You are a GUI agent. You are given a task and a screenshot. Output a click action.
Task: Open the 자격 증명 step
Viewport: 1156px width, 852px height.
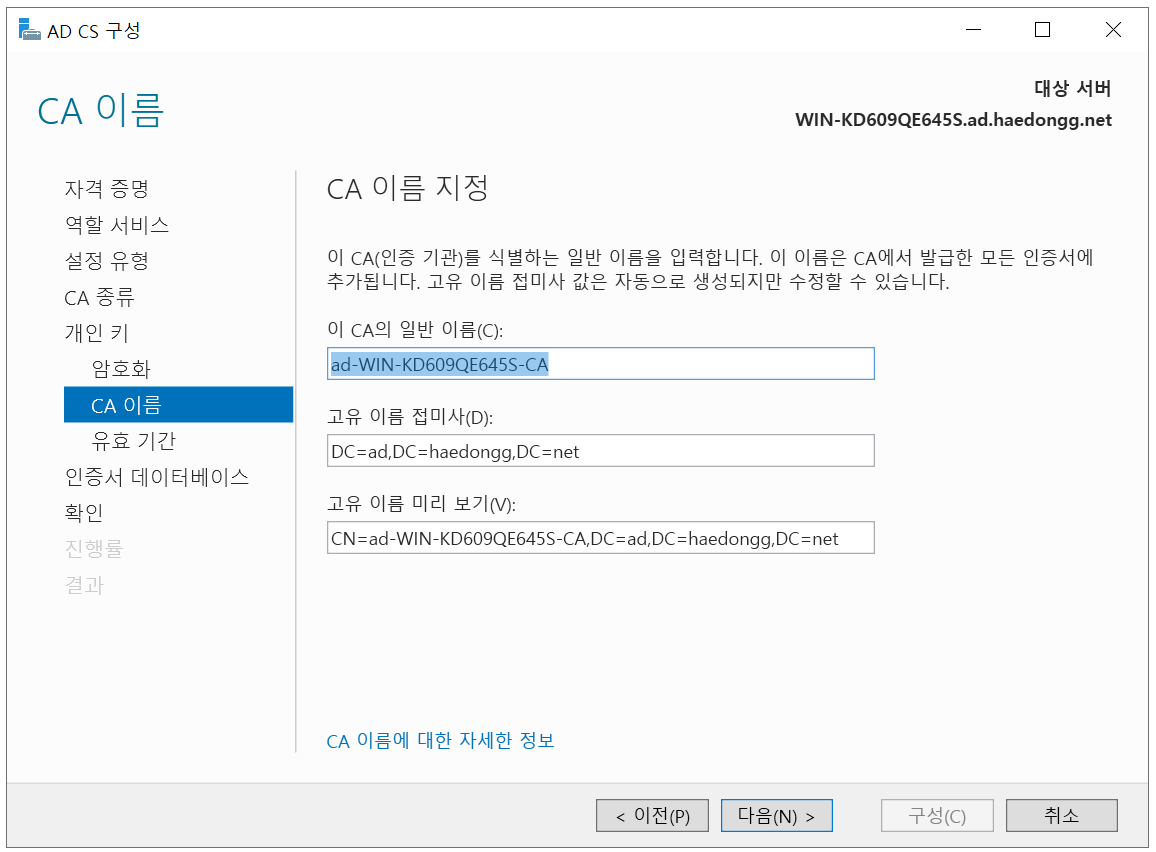tap(106, 189)
